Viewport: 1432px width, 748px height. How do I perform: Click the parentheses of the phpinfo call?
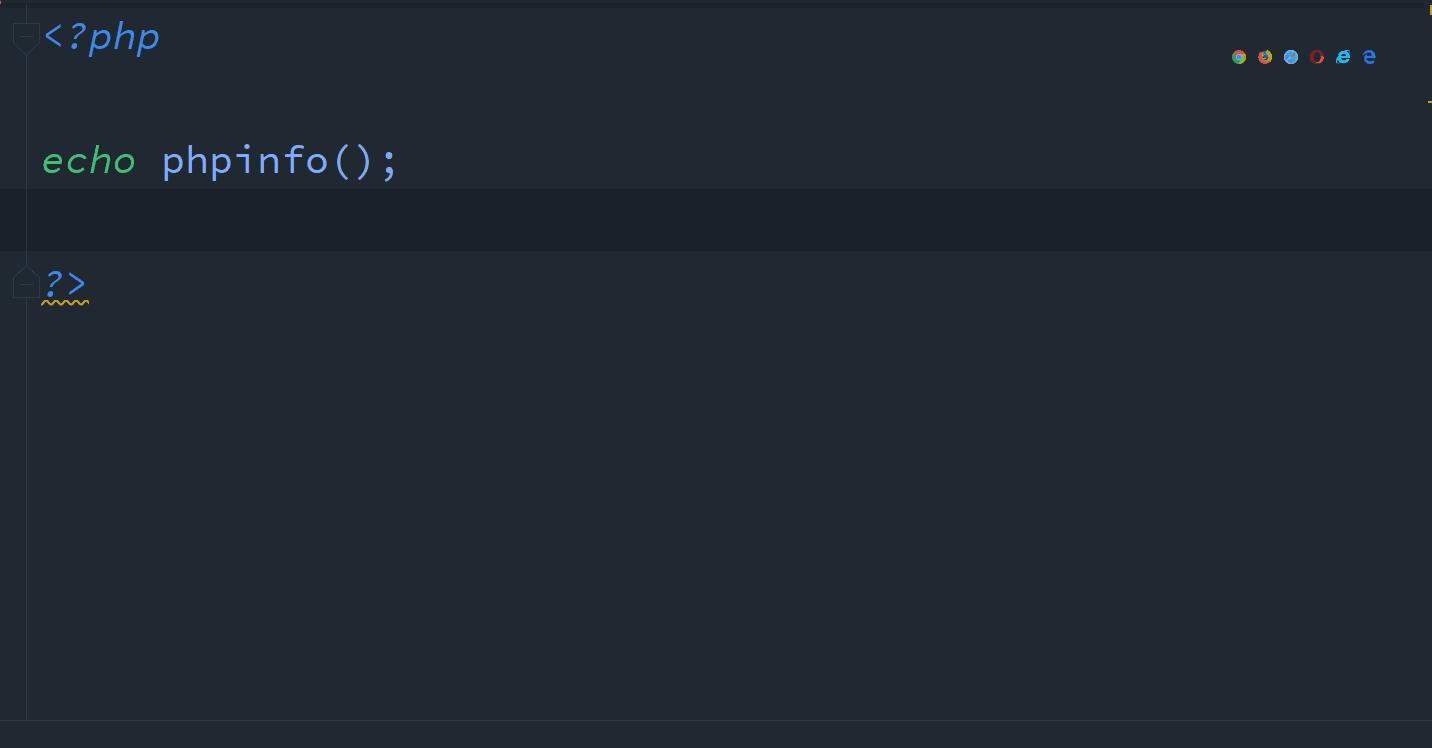[x=352, y=160]
